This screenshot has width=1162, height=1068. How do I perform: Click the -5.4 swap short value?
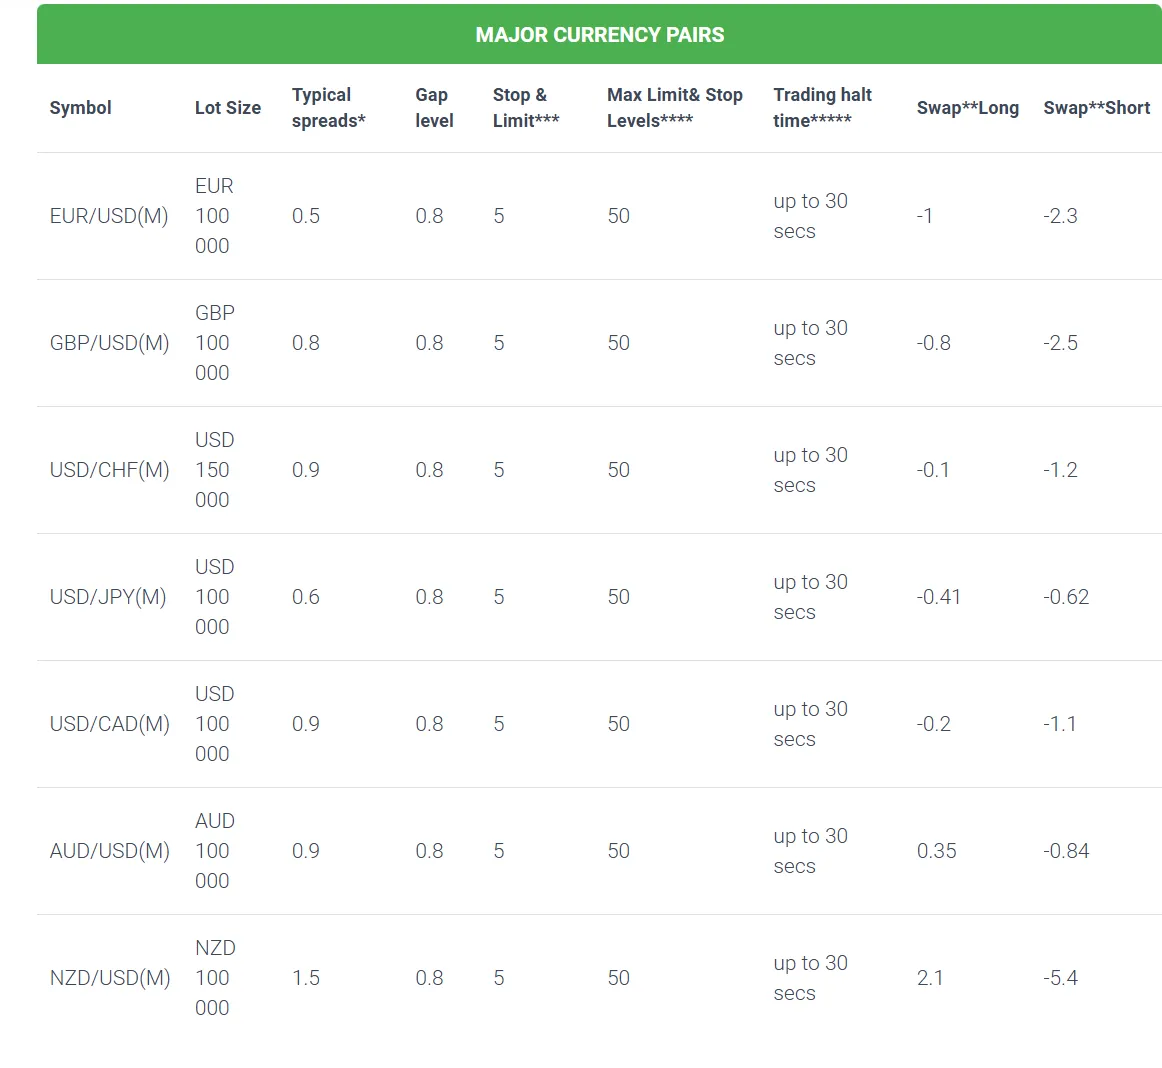coord(1060,978)
